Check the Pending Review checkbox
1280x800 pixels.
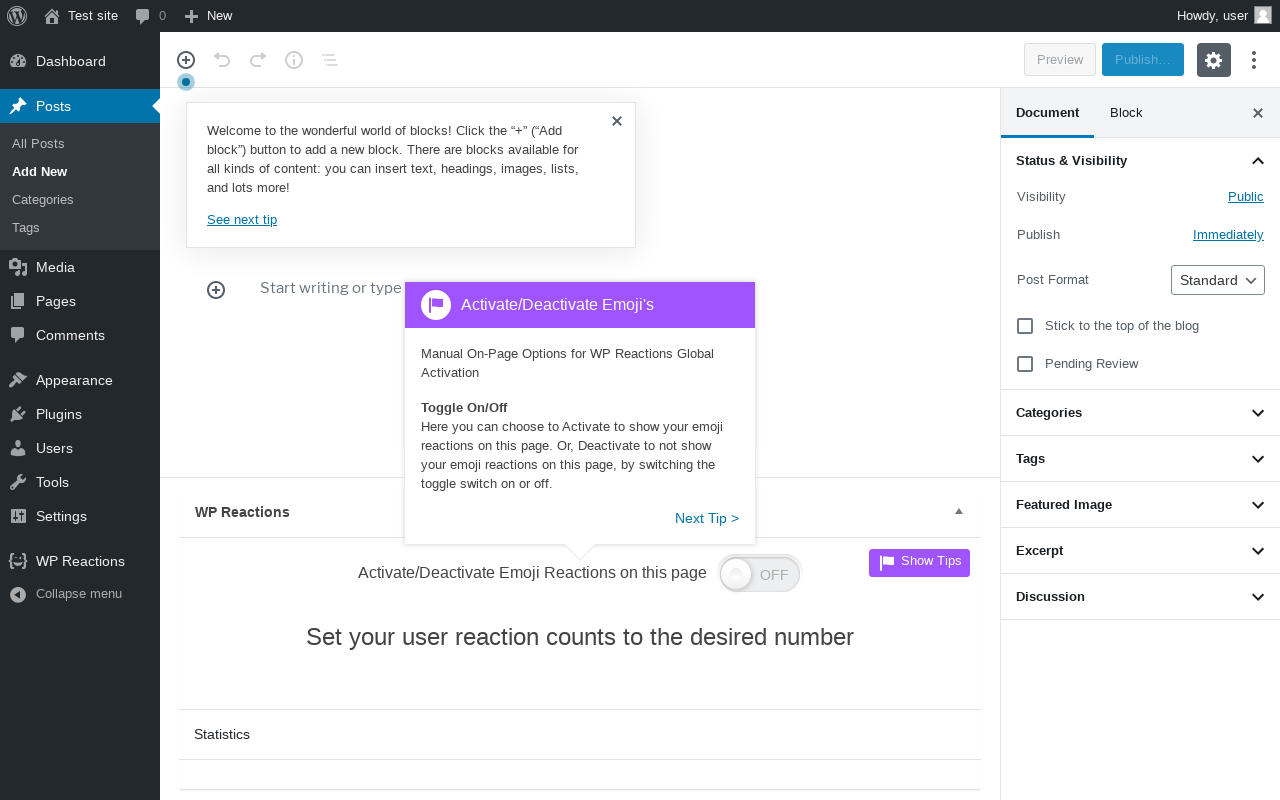coord(1025,364)
